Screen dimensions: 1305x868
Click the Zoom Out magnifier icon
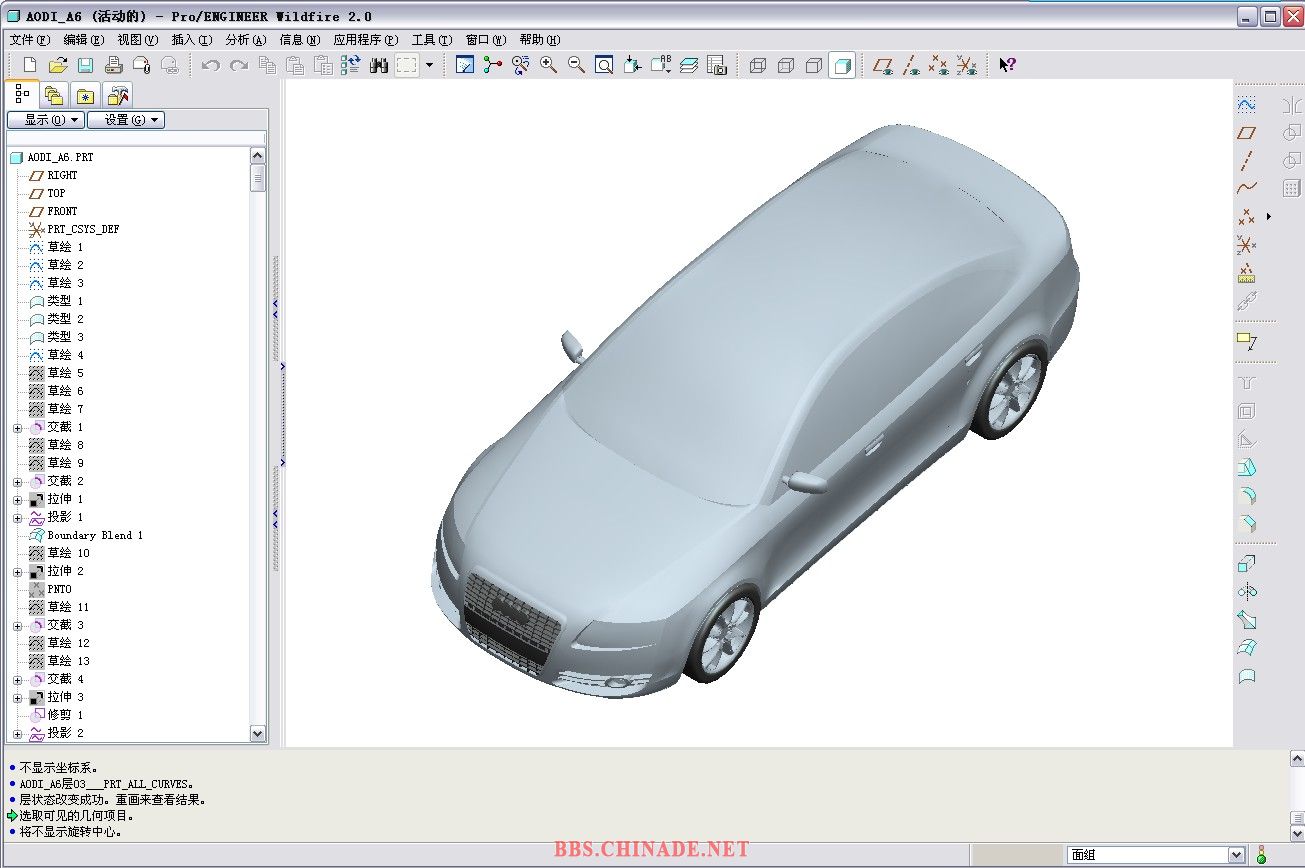577,65
